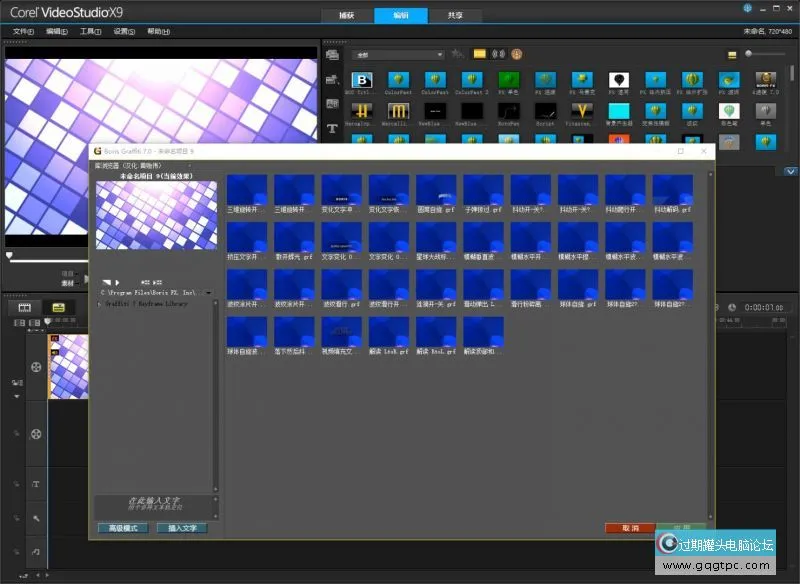Image resolution: width=800 pixels, height=584 pixels.
Task: Switch to timeline view icon
Action: click(58, 307)
